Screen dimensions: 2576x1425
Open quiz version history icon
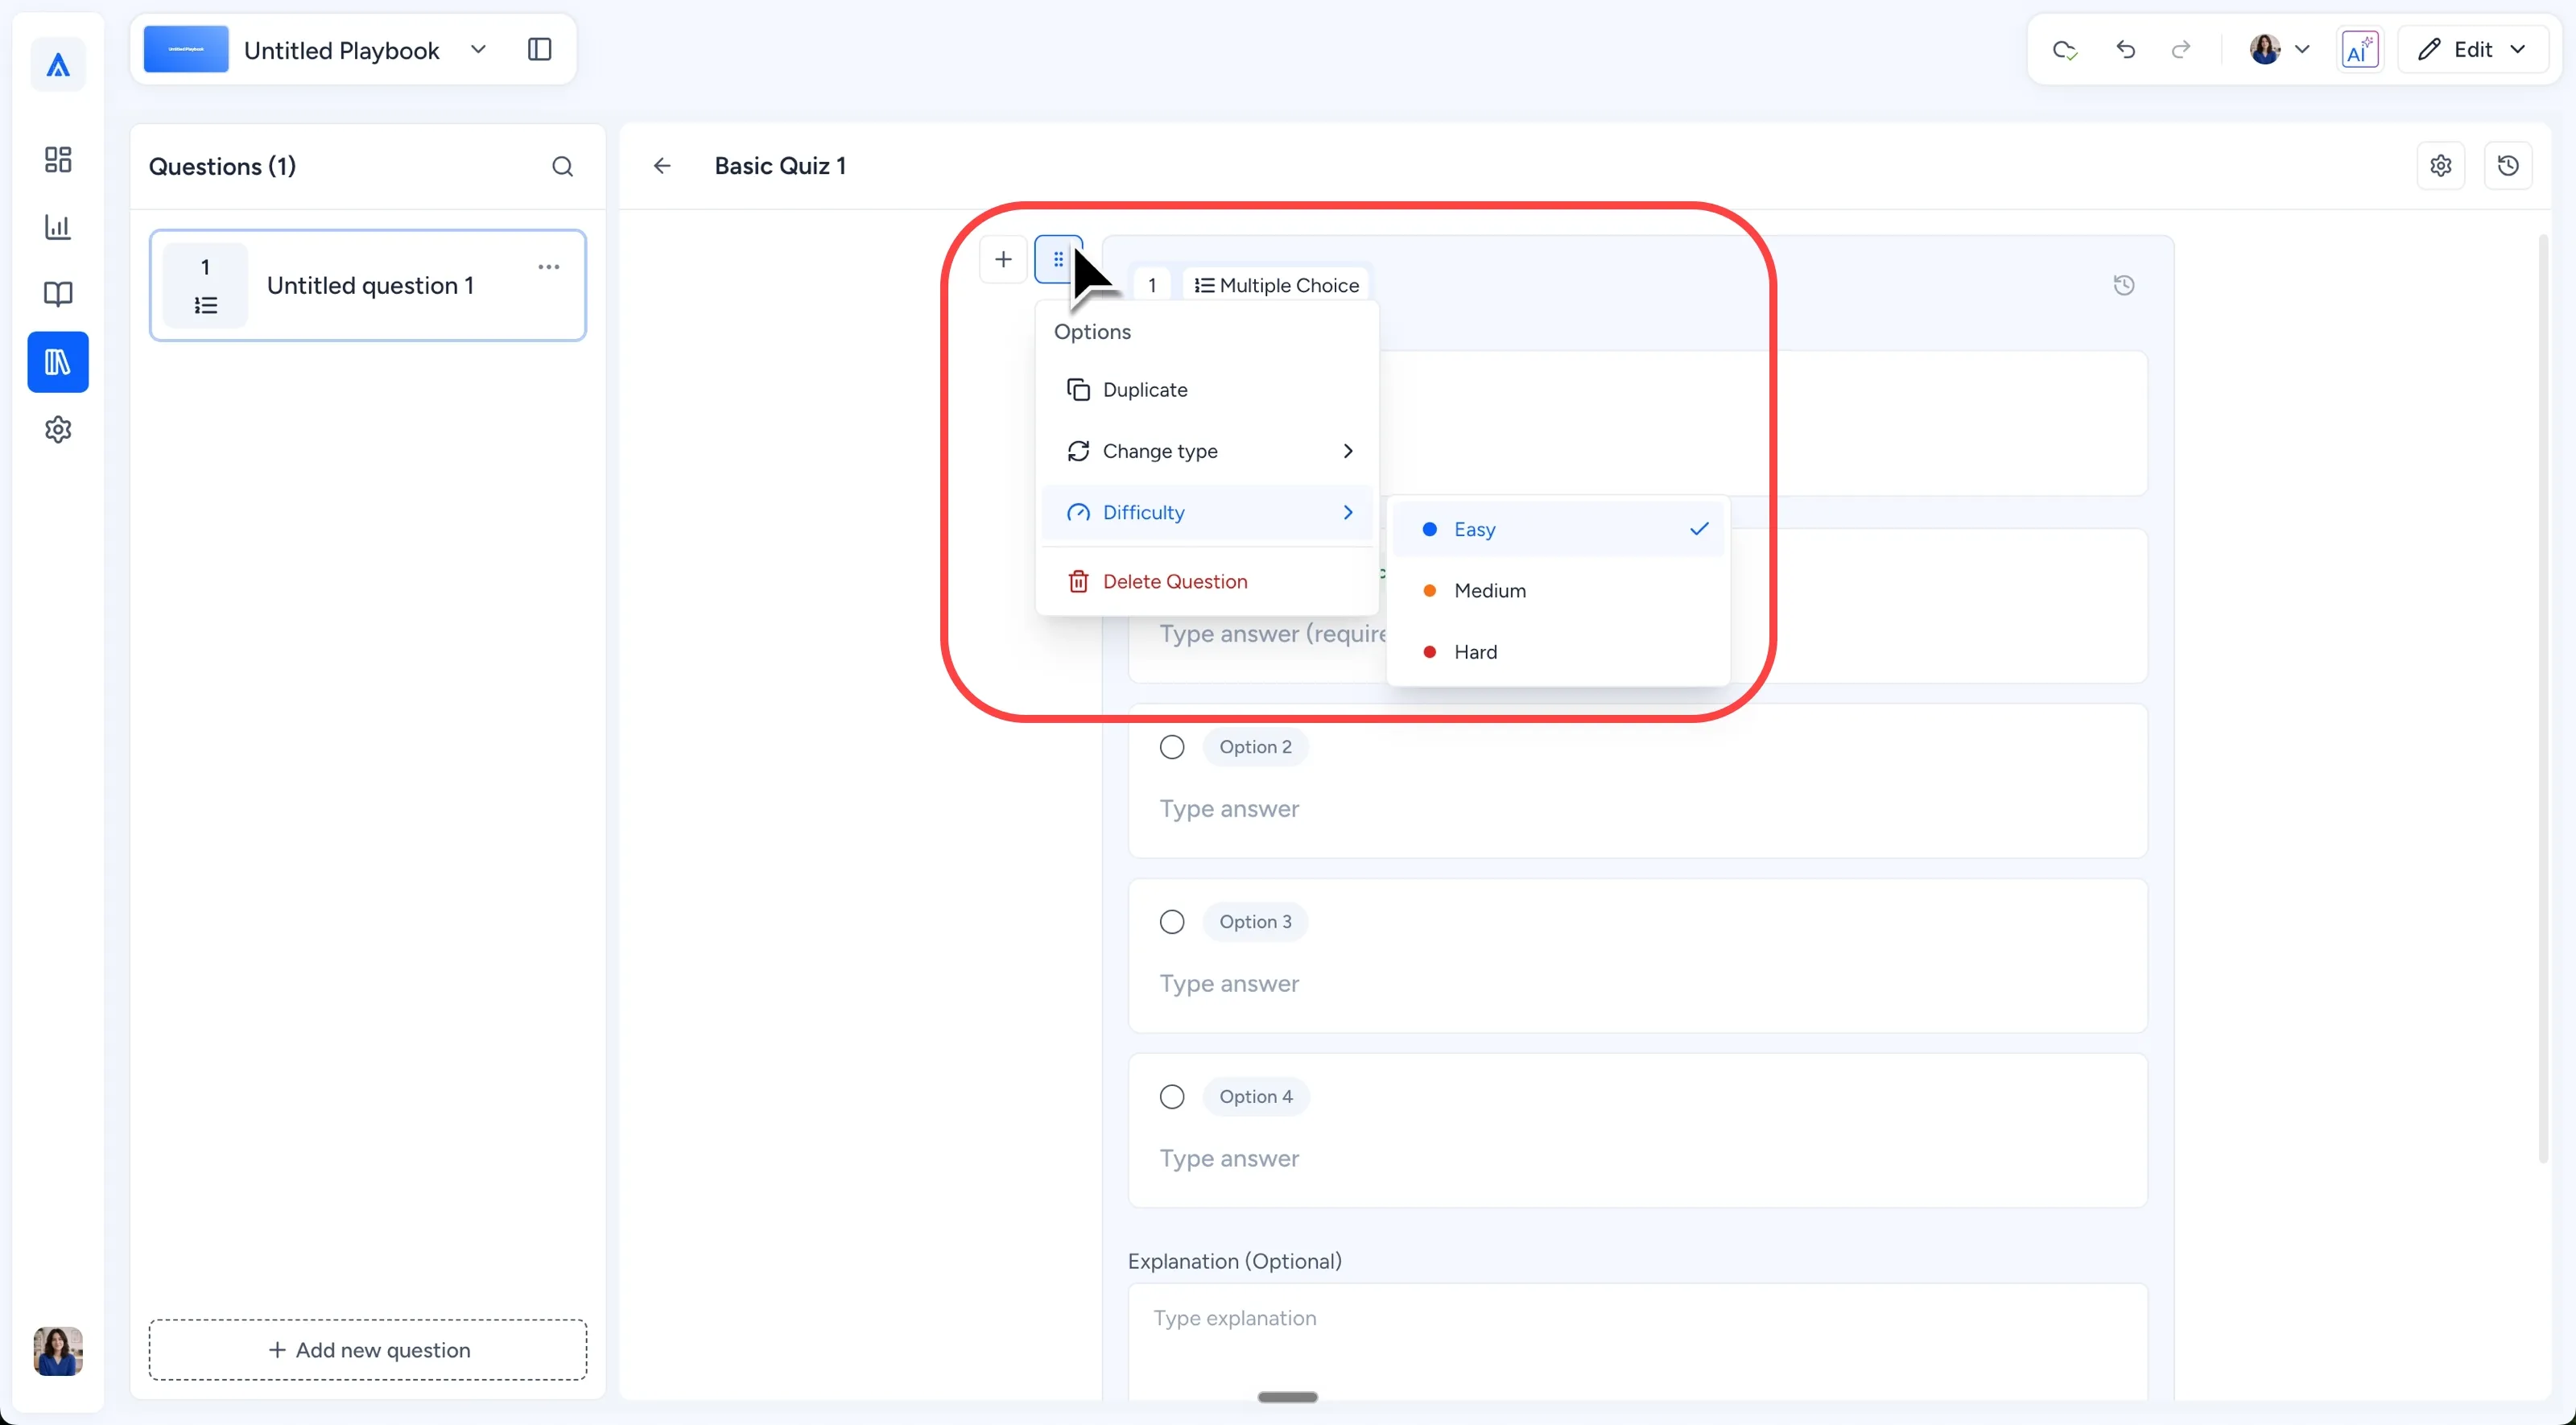click(x=2508, y=166)
